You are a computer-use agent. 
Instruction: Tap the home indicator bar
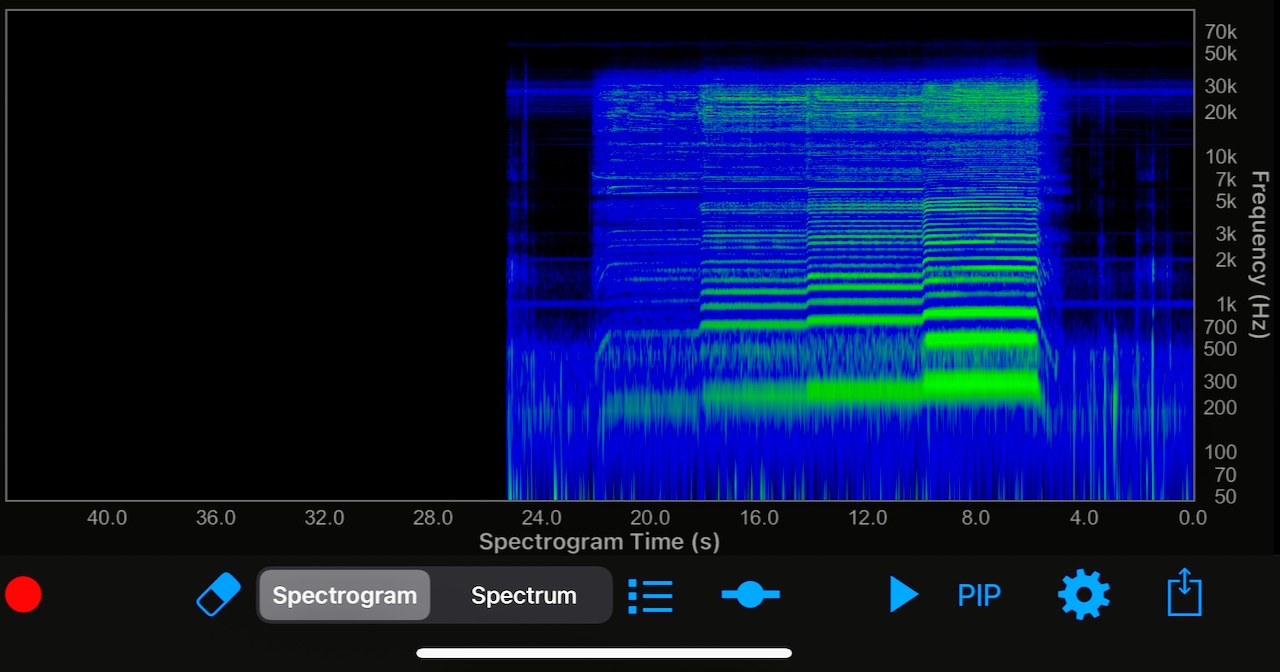click(x=604, y=654)
